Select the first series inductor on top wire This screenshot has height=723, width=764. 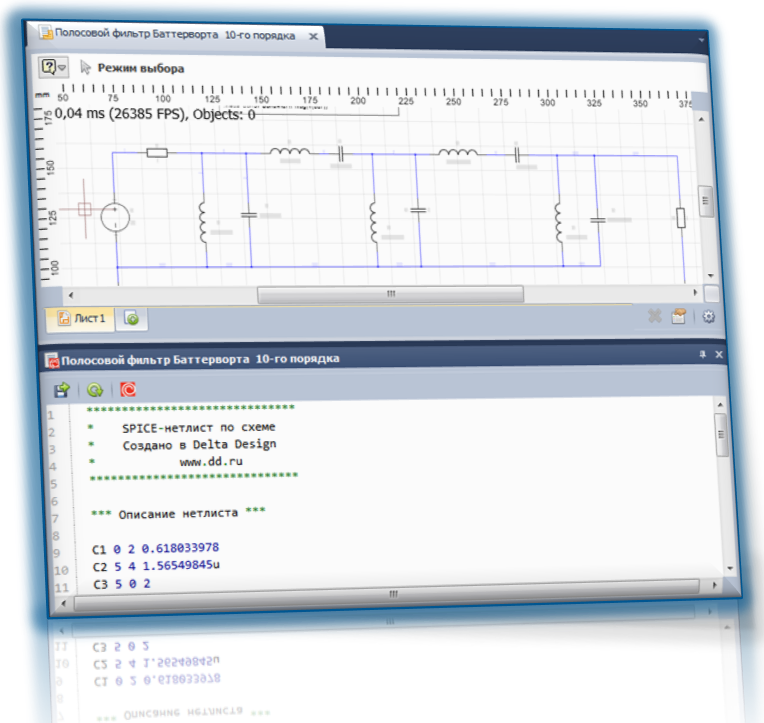pos(289,151)
